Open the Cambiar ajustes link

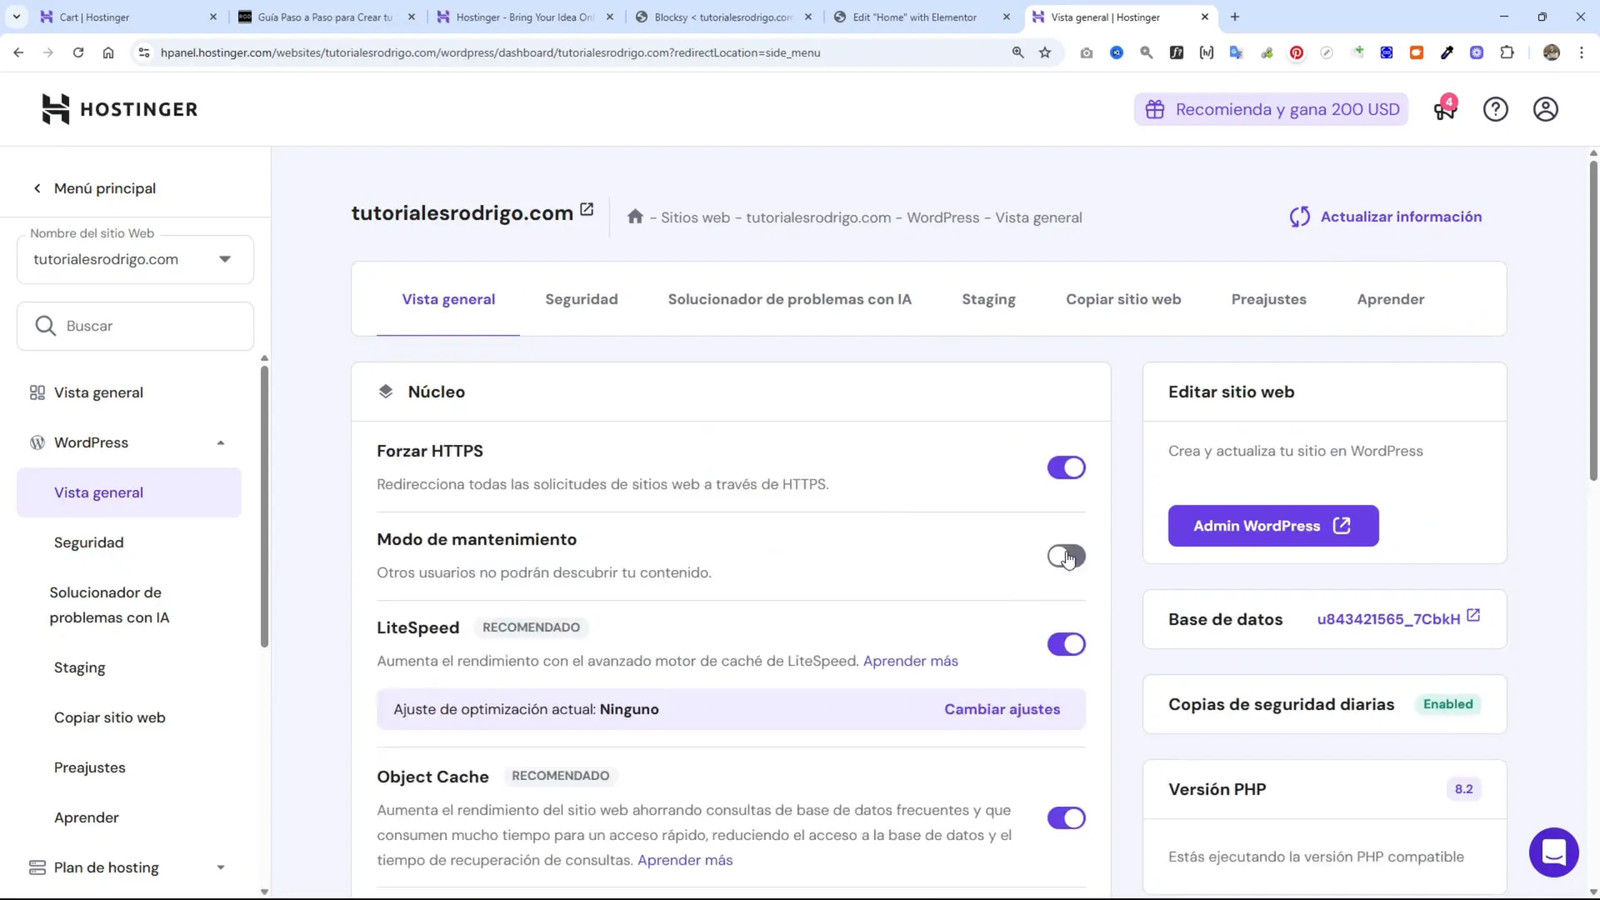1001,709
